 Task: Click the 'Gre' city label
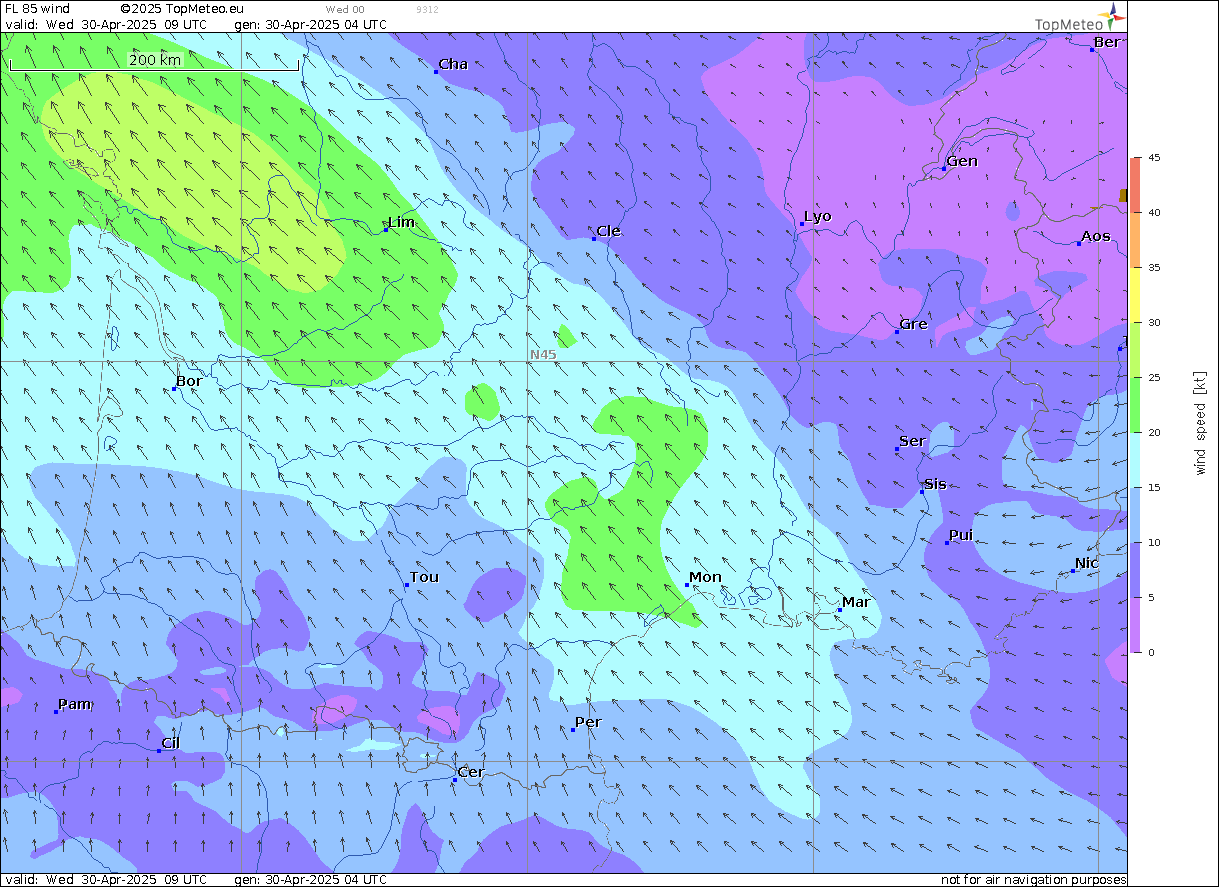[x=913, y=324]
